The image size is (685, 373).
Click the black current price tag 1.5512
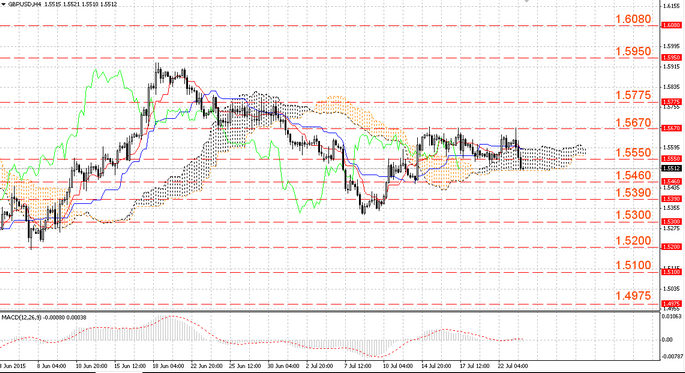[x=671, y=168]
